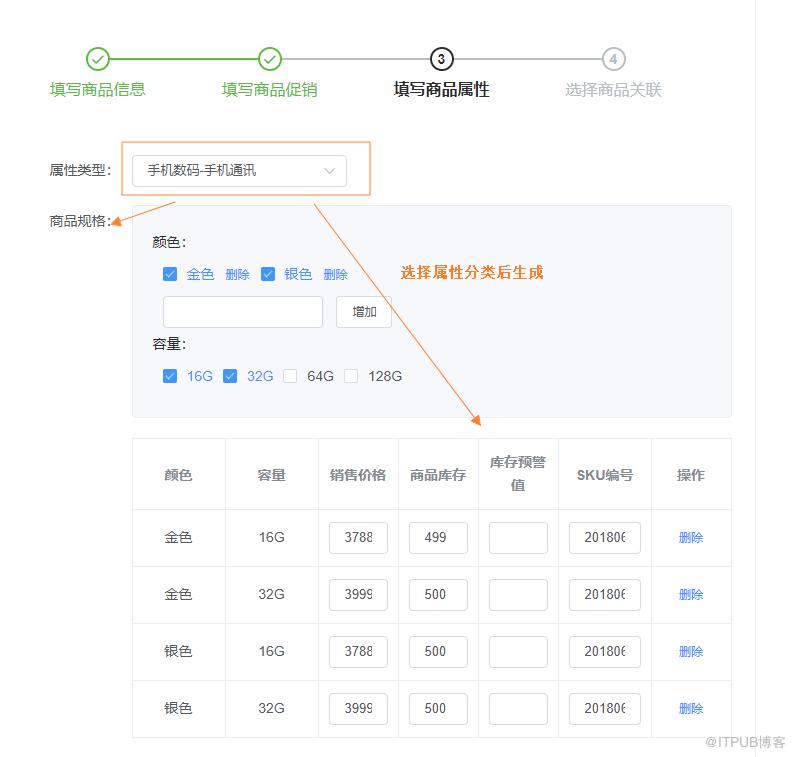This screenshot has width=795, height=757.
Task: Click the 属性类型 label
Action: [x=80, y=170]
